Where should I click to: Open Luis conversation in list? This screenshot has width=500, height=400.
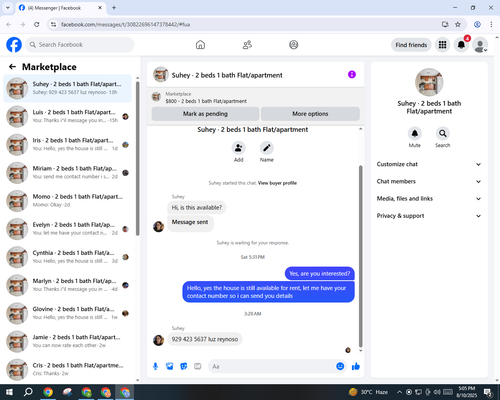click(68, 116)
